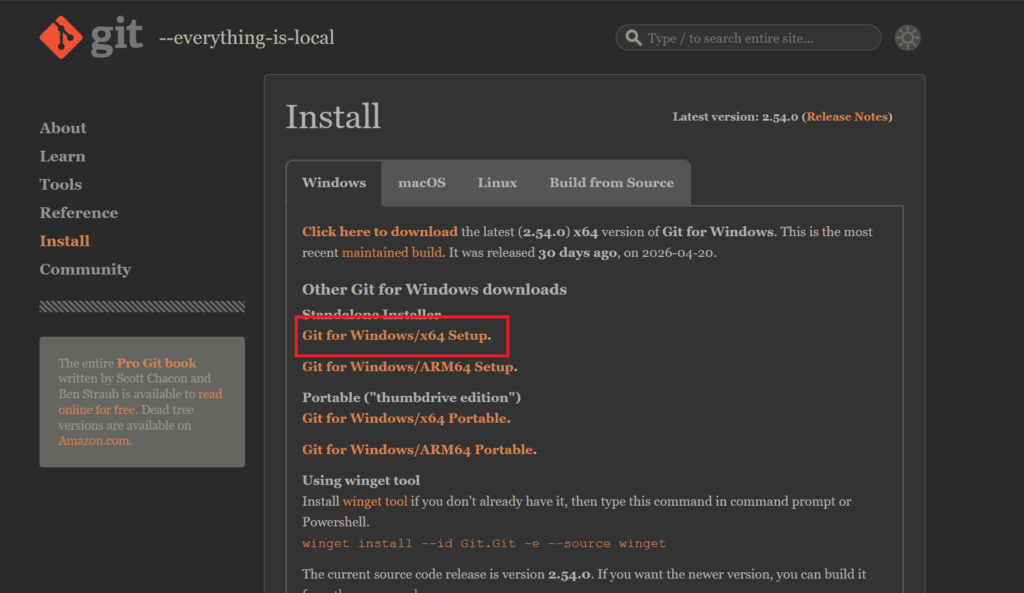Open the Release Notes link
The width and height of the screenshot is (1024, 593).
pyautogui.click(x=847, y=117)
